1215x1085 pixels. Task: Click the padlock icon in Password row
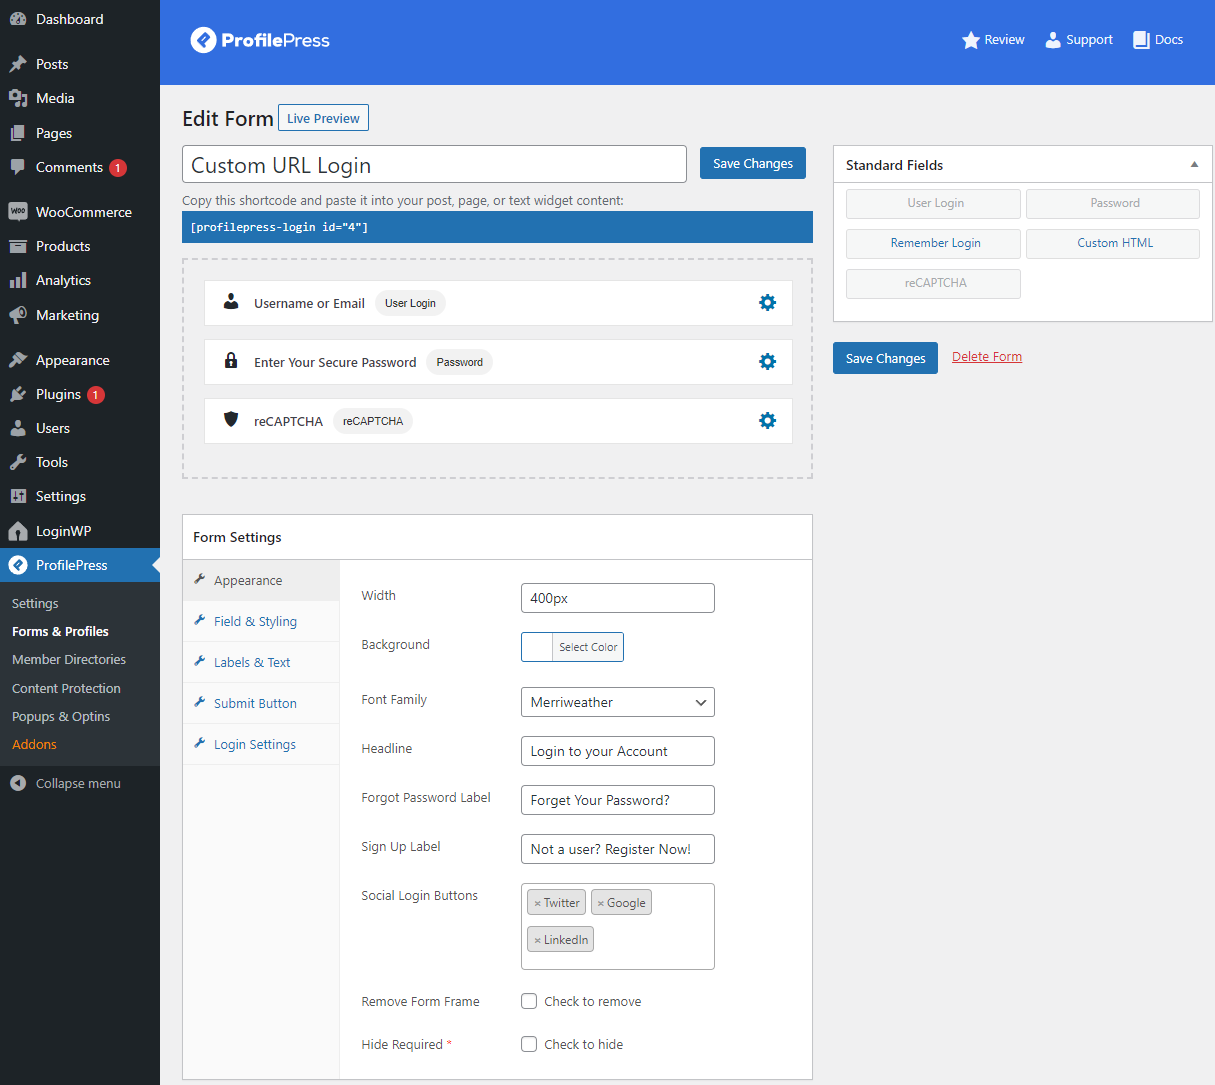pos(231,361)
